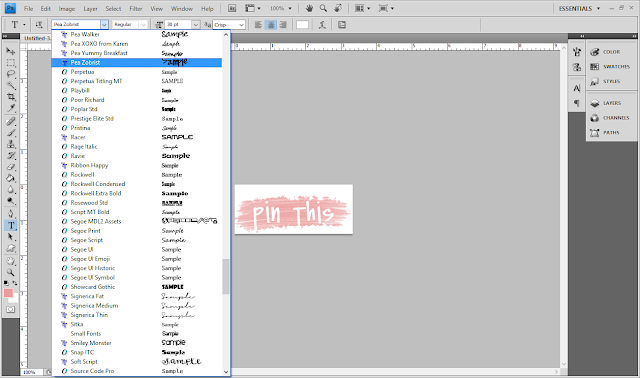Select the Horizontal Type tool
The width and height of the screenshot is (640, 378).
pos(11,225)
